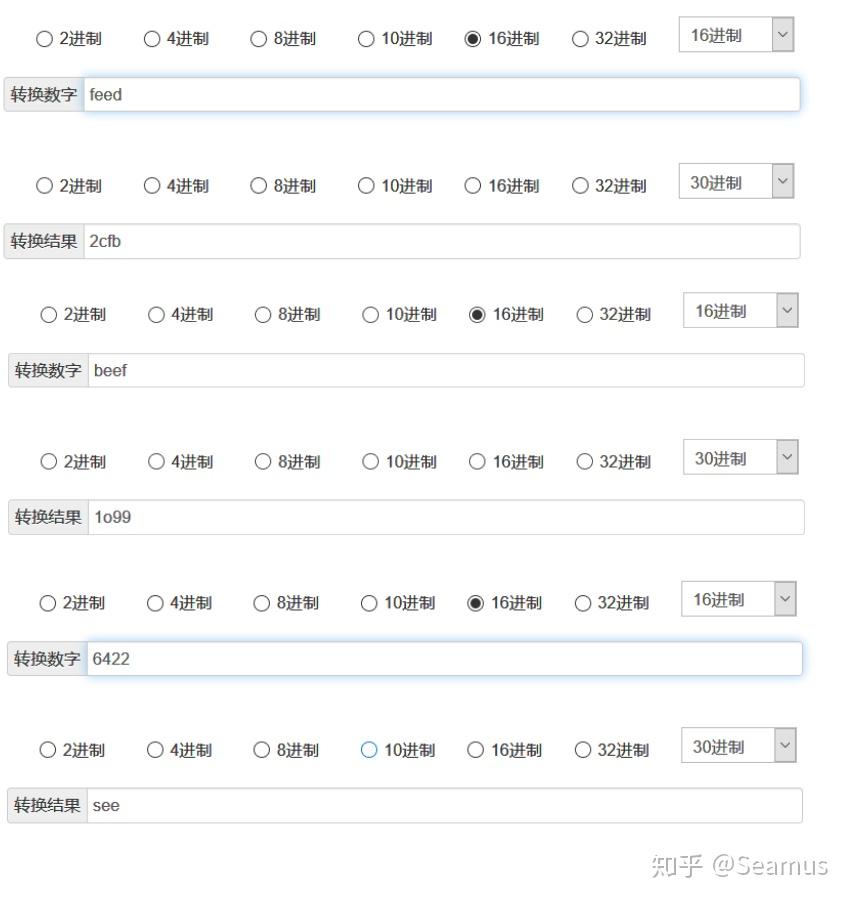Select 4进制 radio in the last row

(153, 749)
